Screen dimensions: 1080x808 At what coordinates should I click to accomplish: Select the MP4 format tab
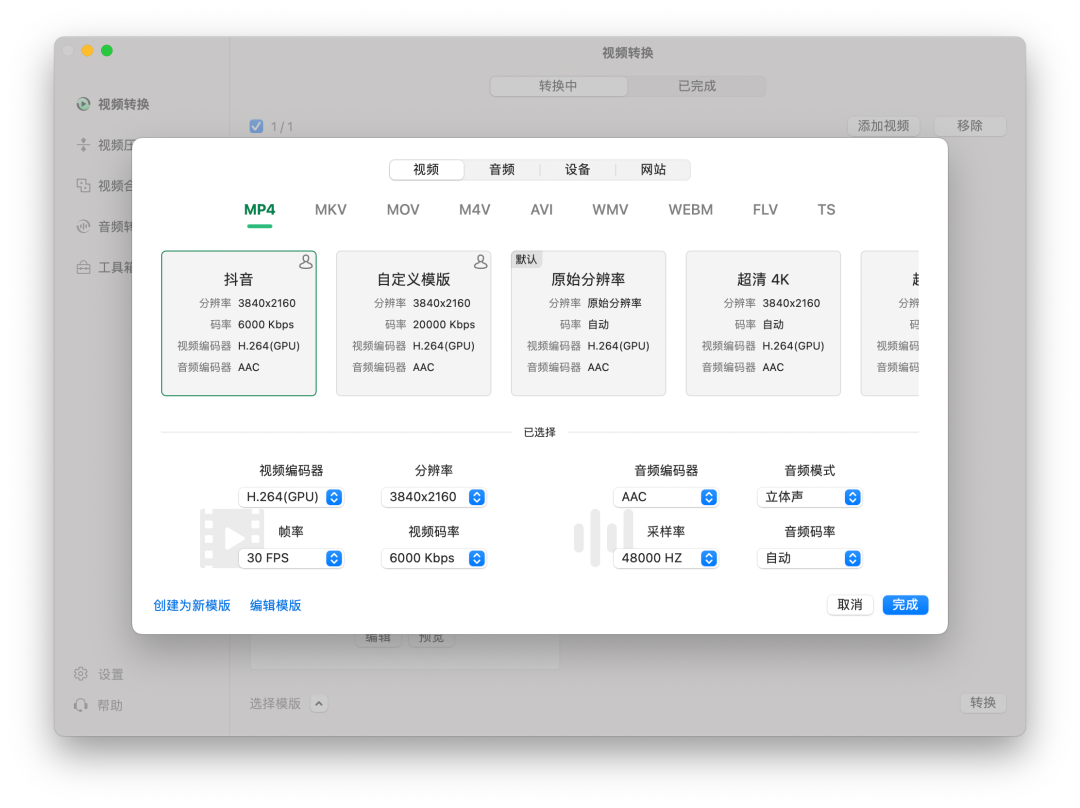pyautogui.click(x=260, y=209)
